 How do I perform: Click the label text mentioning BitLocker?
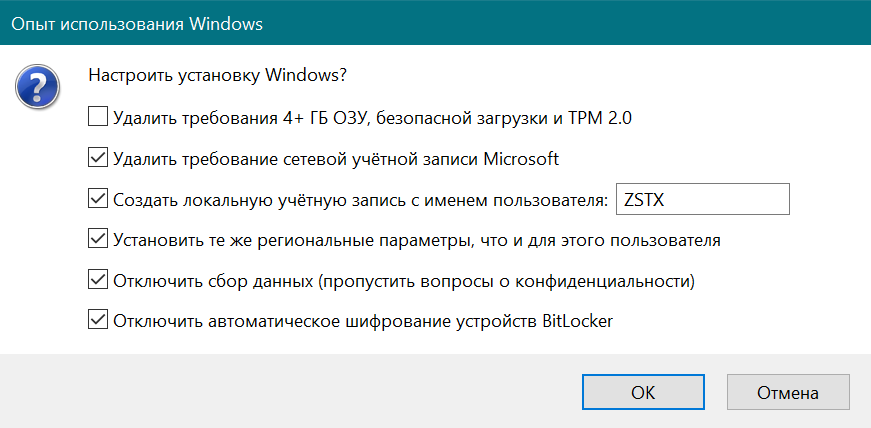coord(363,321)
